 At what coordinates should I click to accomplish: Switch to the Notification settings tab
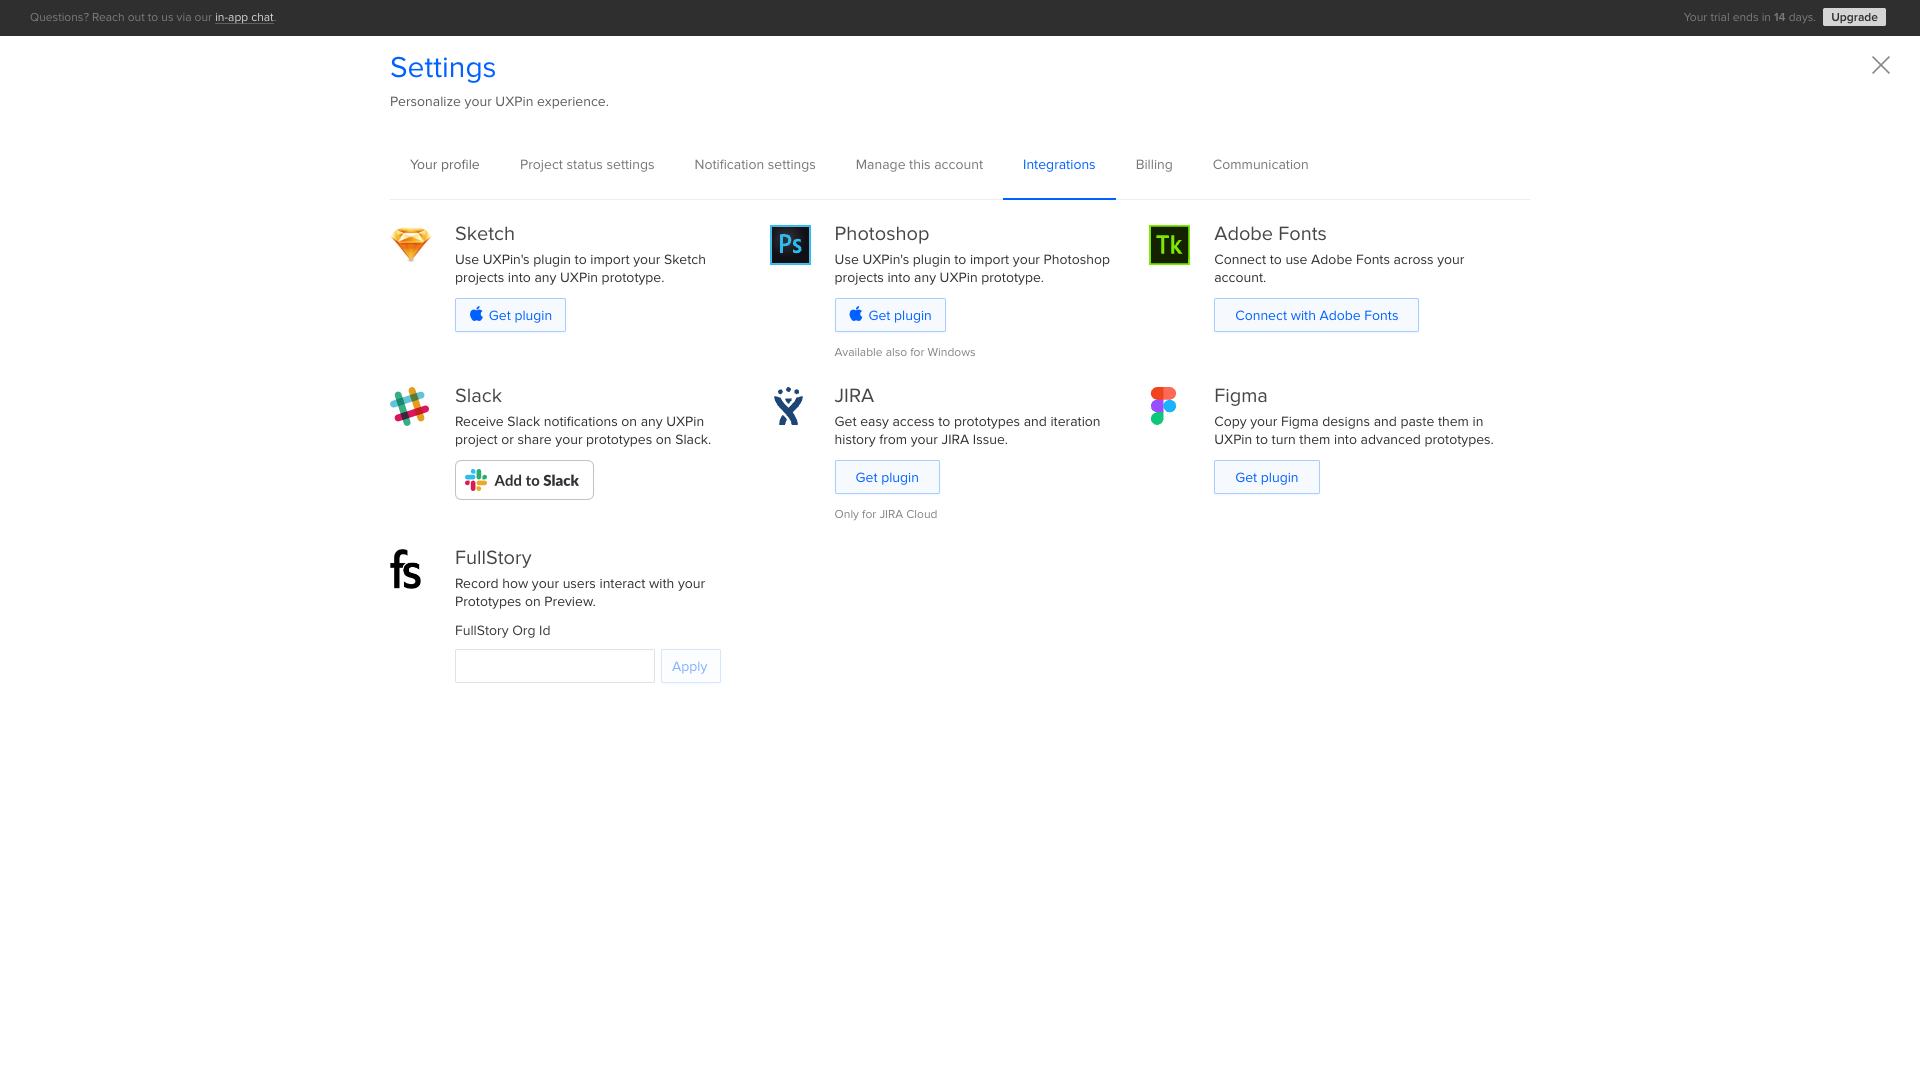pos(754,164)
